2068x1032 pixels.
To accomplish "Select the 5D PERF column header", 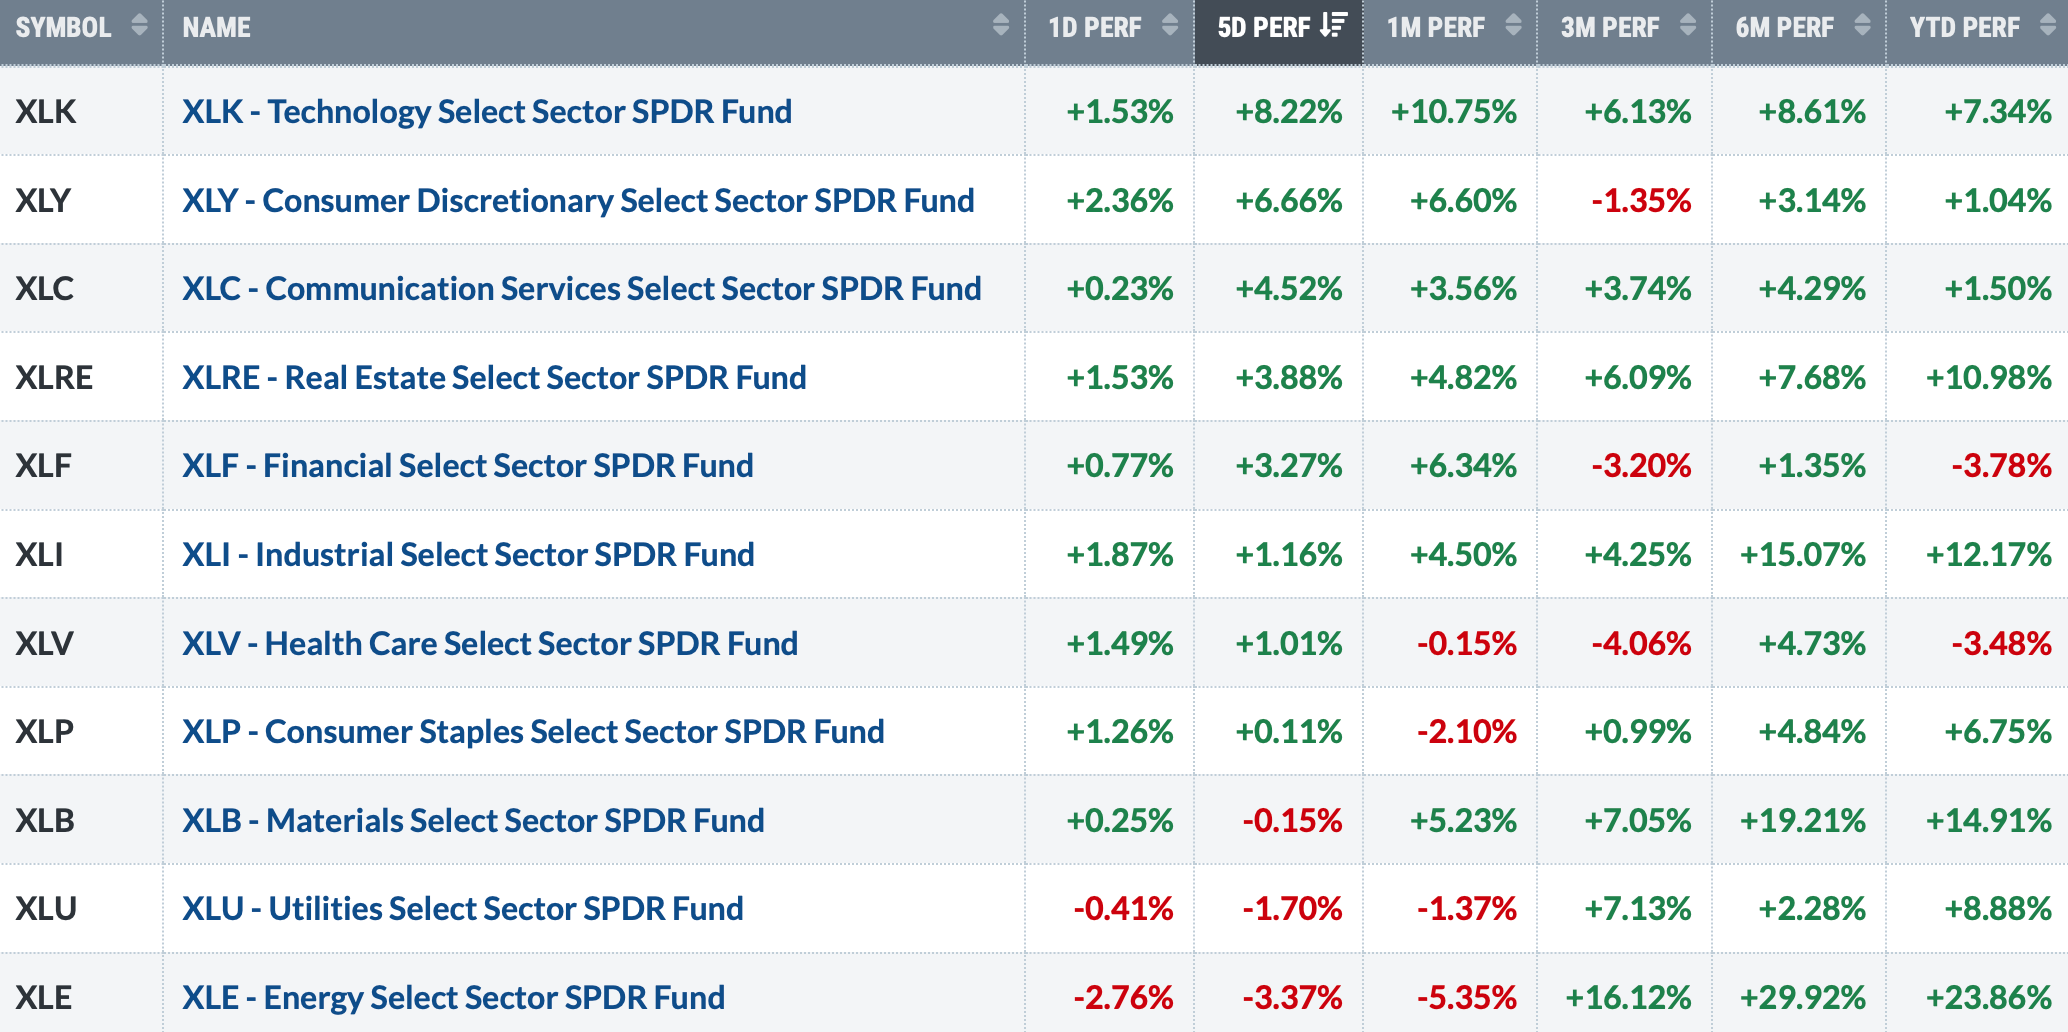I will click(1279, 32).
